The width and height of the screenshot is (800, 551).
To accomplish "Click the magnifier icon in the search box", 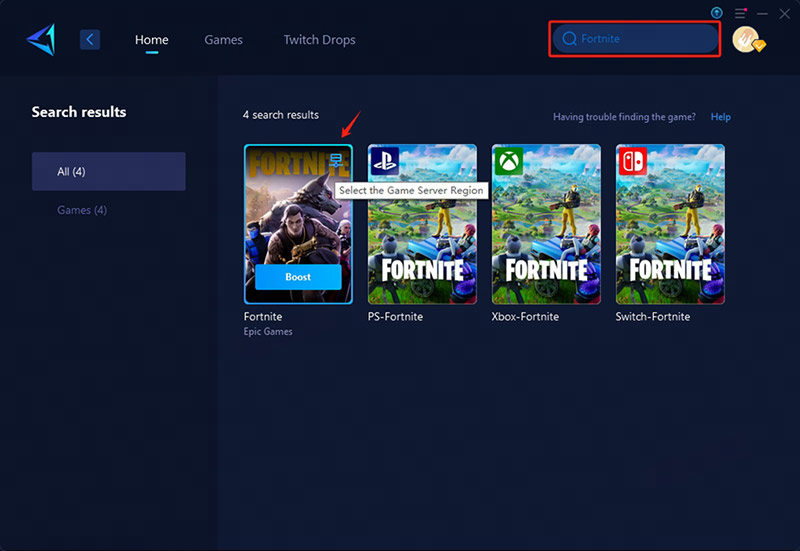I will coord(569,39).
